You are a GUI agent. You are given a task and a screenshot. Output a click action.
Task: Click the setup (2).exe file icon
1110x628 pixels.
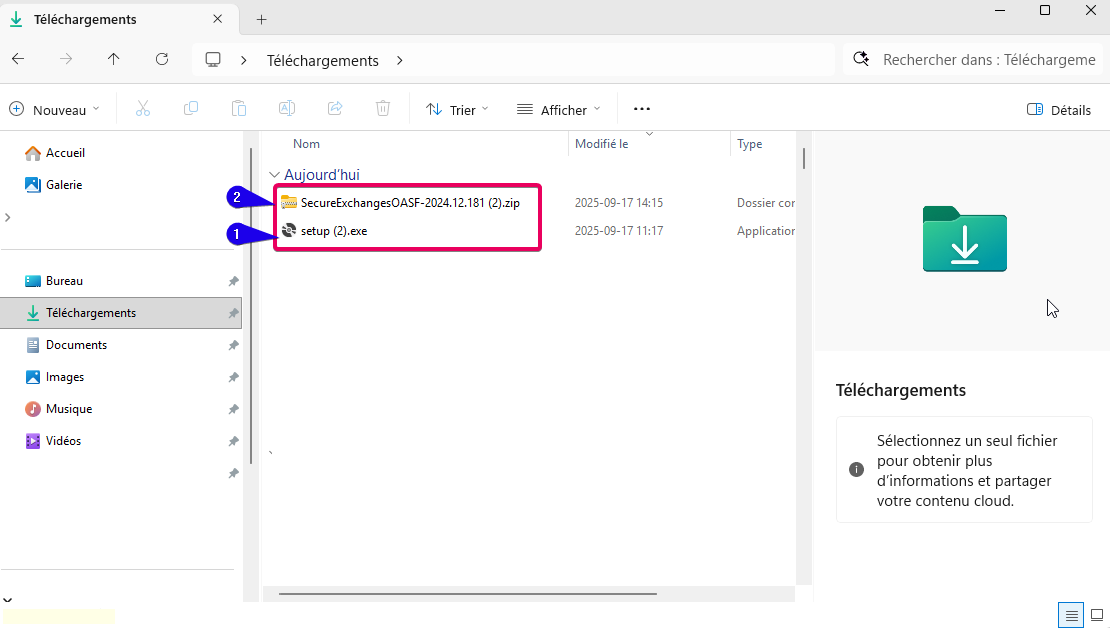[288, 230]
